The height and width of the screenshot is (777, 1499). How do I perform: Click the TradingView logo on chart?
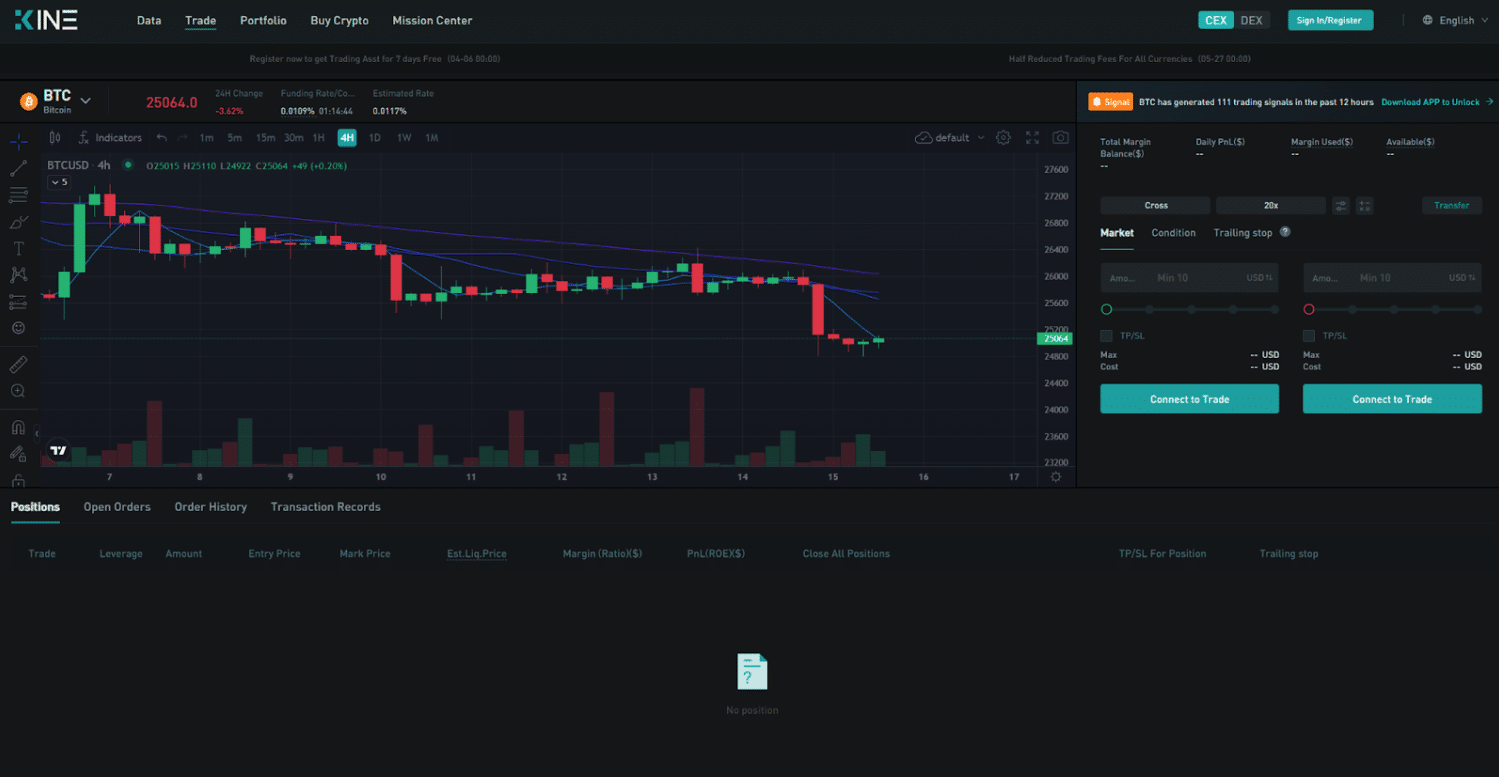(x=59, y=450)
